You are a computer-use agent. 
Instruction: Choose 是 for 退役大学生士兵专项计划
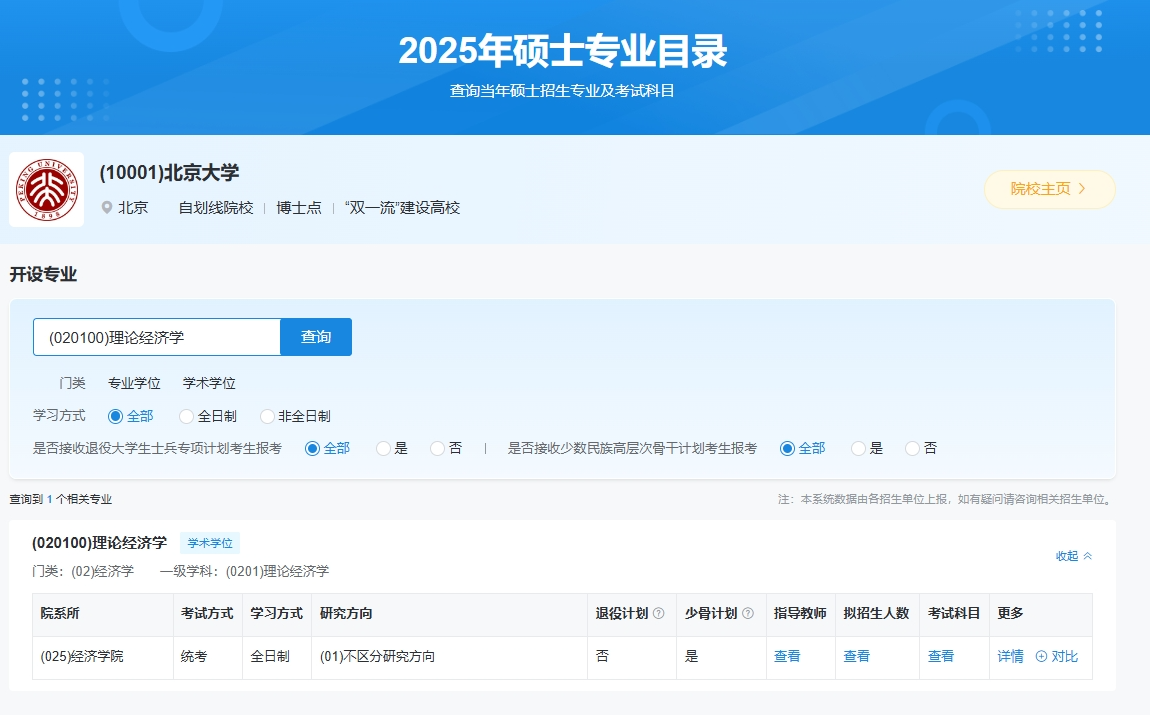click(x=383, y=449)
